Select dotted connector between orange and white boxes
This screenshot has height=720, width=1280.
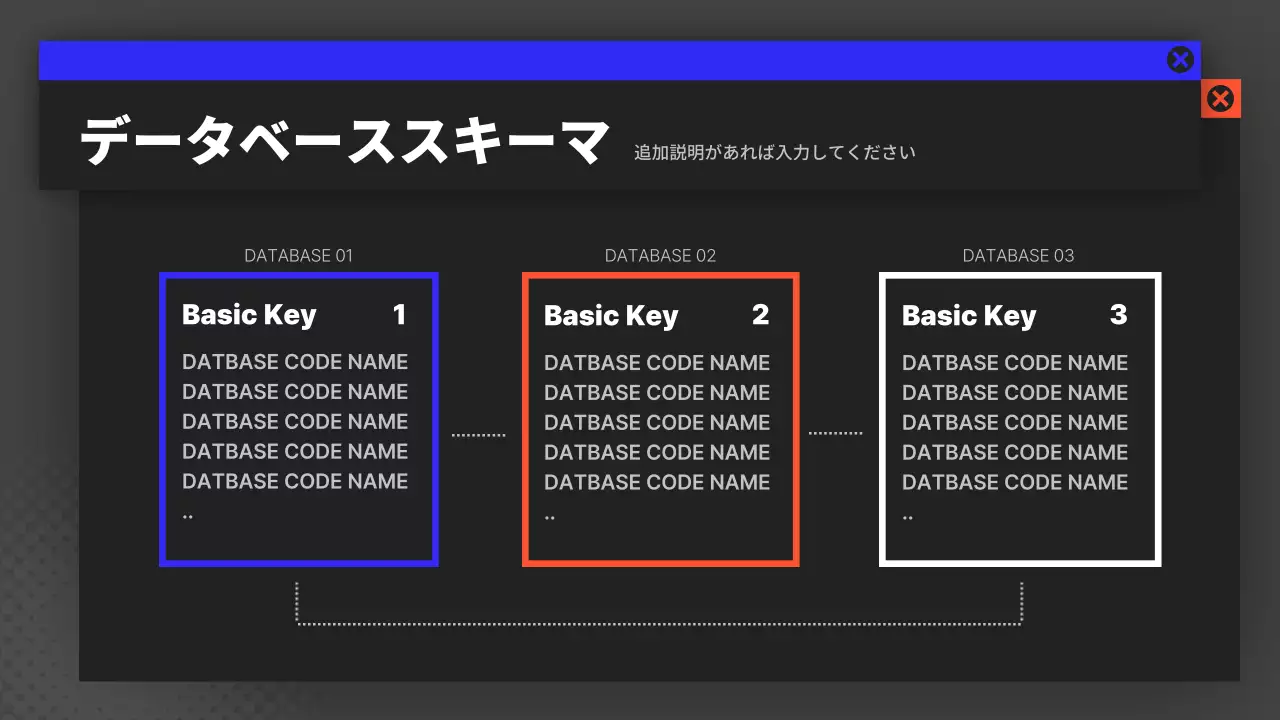click(835, 433)
